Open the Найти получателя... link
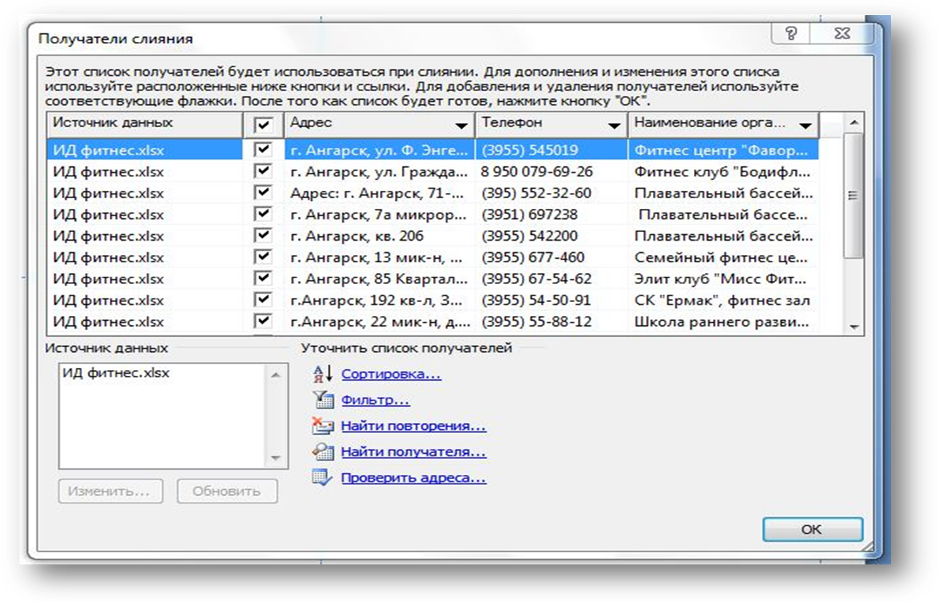The image size is (938, 602). (413, 451)
